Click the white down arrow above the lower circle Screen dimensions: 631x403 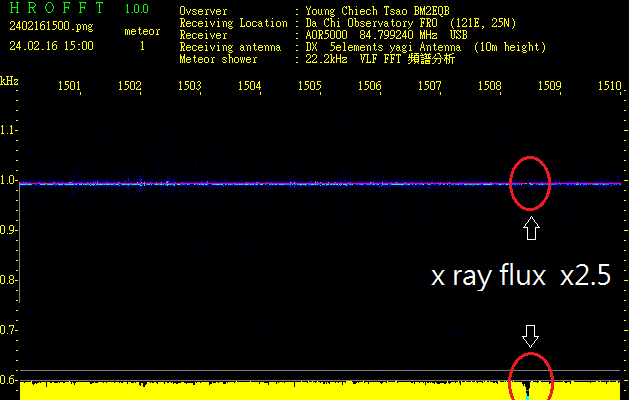[x=532, y=333]
